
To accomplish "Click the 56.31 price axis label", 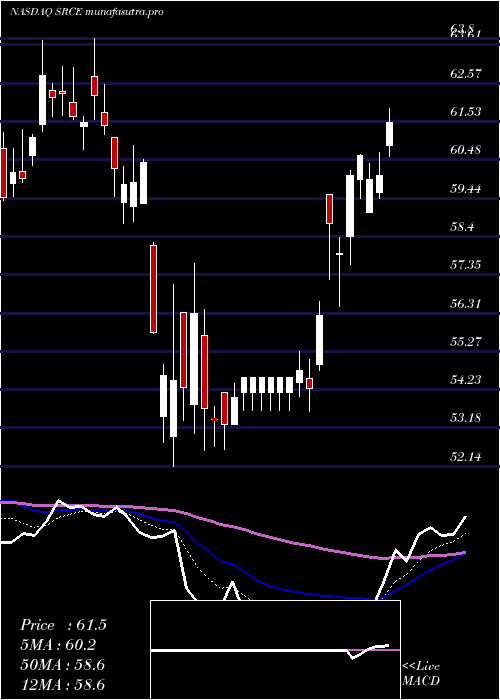I will point(466,304).
